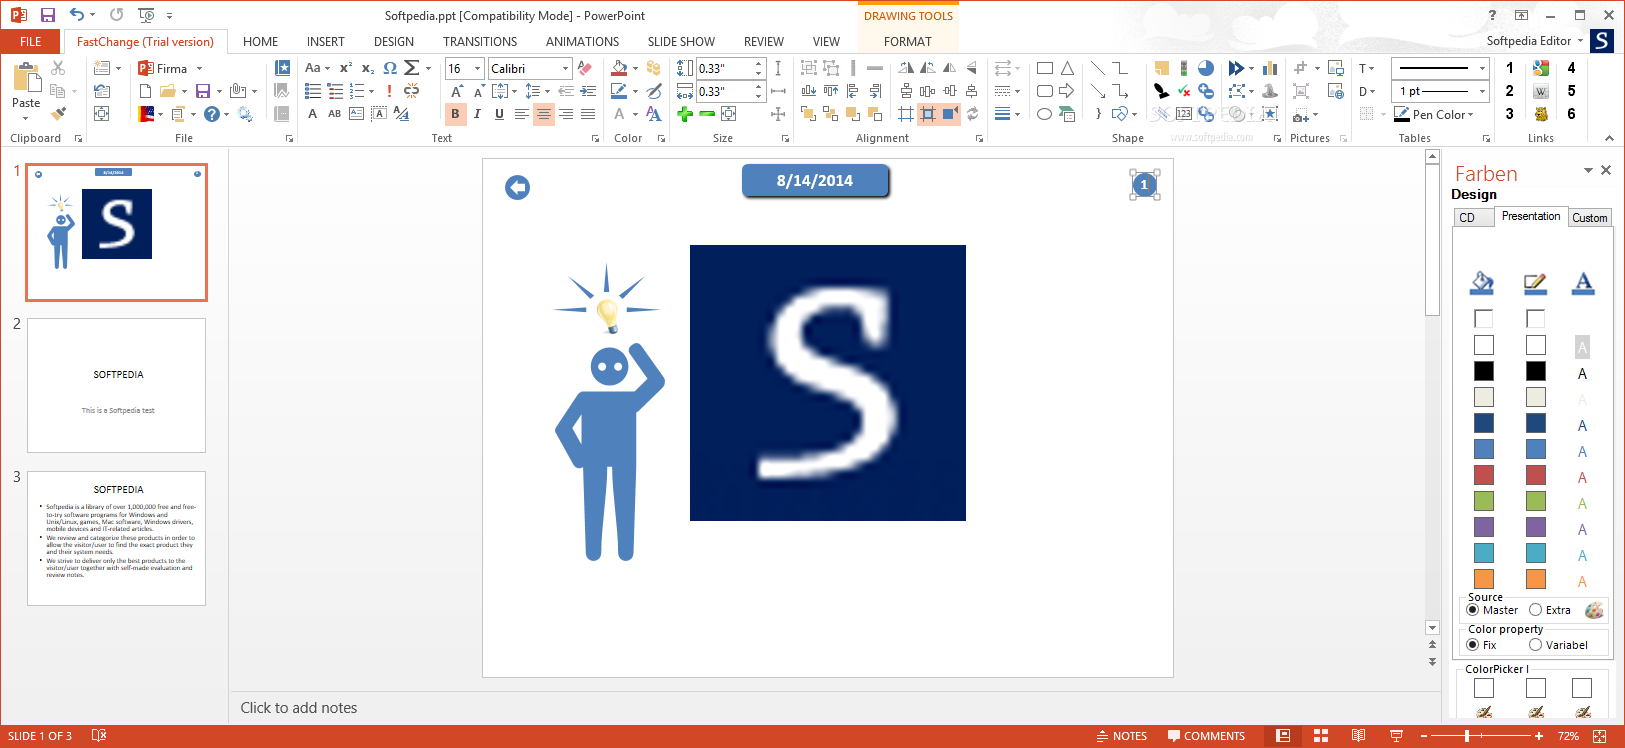Toggle Italic formatting
This screenshot has width=1625, height=748.
[477, 114]
